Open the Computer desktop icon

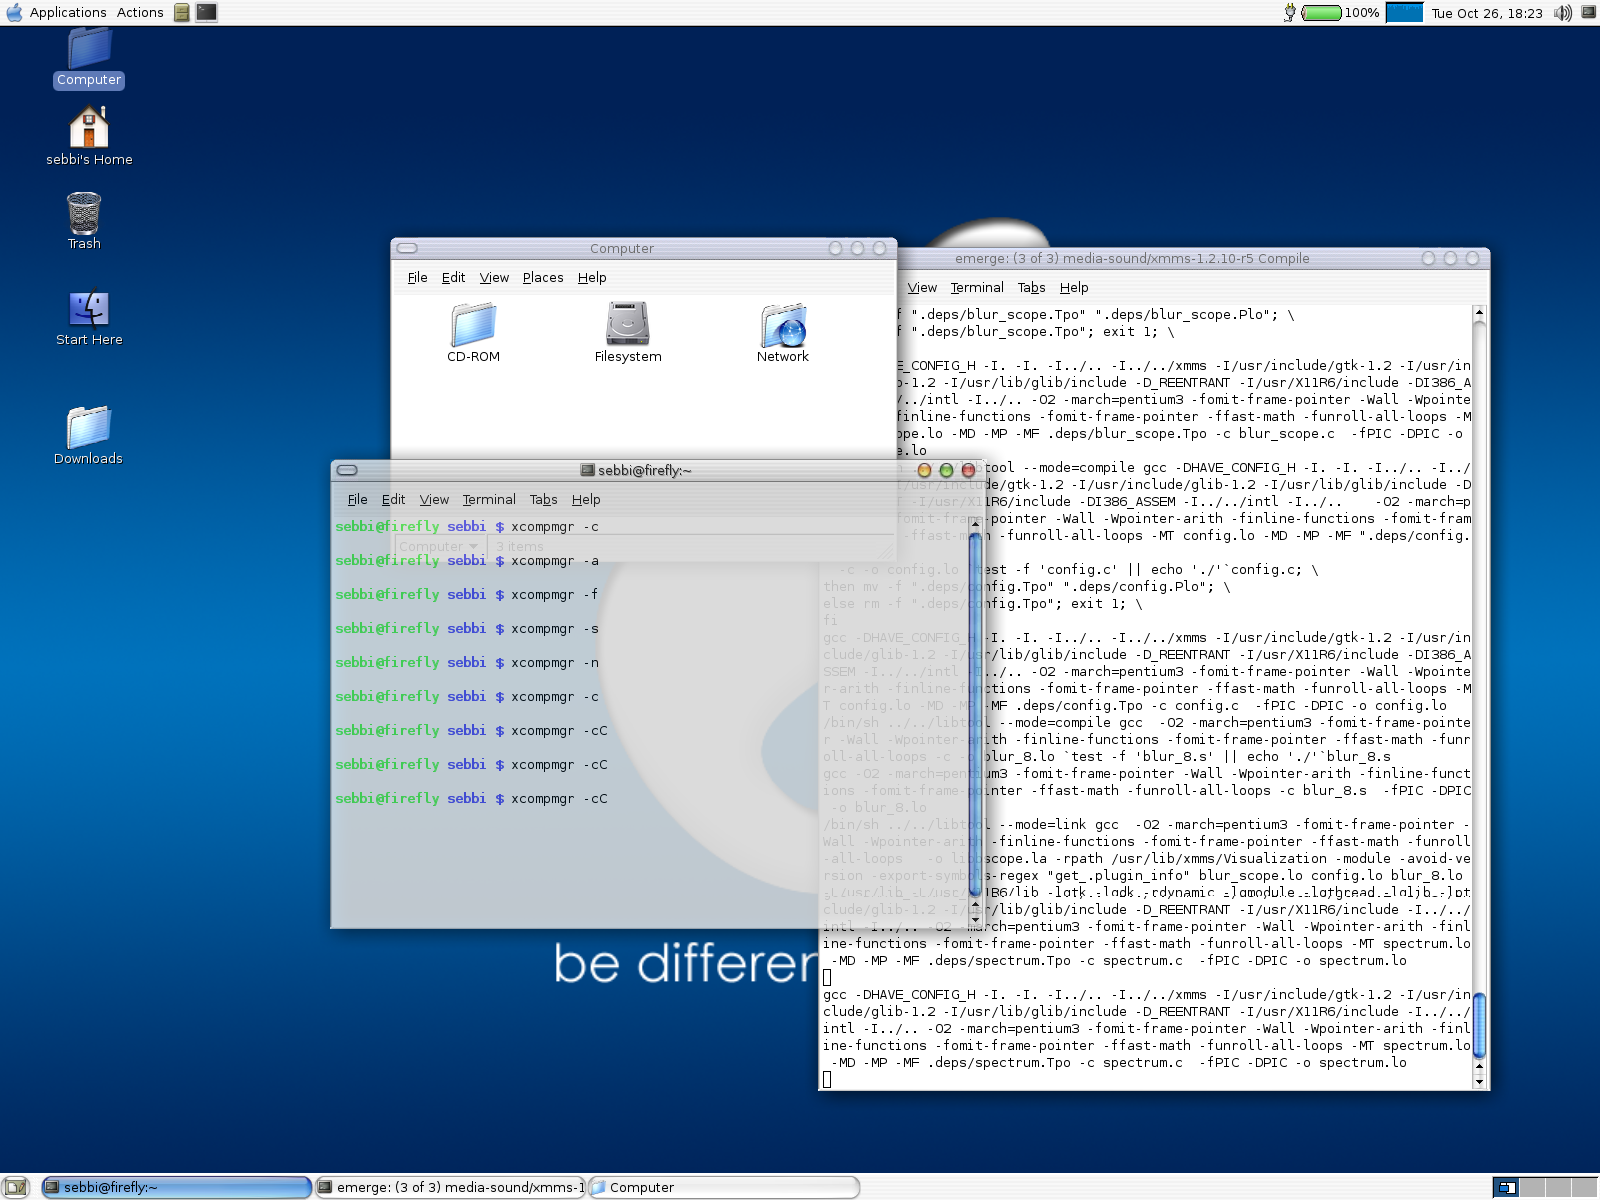coord(89,50)
